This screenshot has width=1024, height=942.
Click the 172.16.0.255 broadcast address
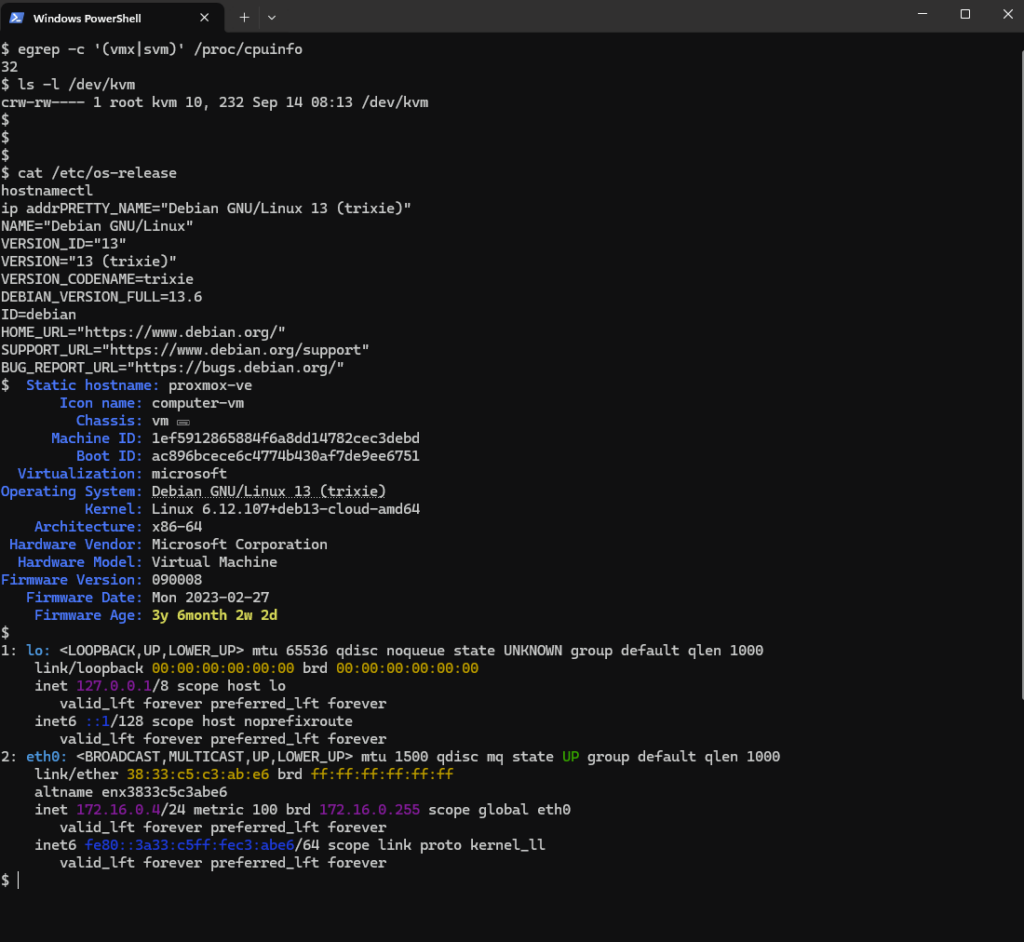tap(370, 810)
